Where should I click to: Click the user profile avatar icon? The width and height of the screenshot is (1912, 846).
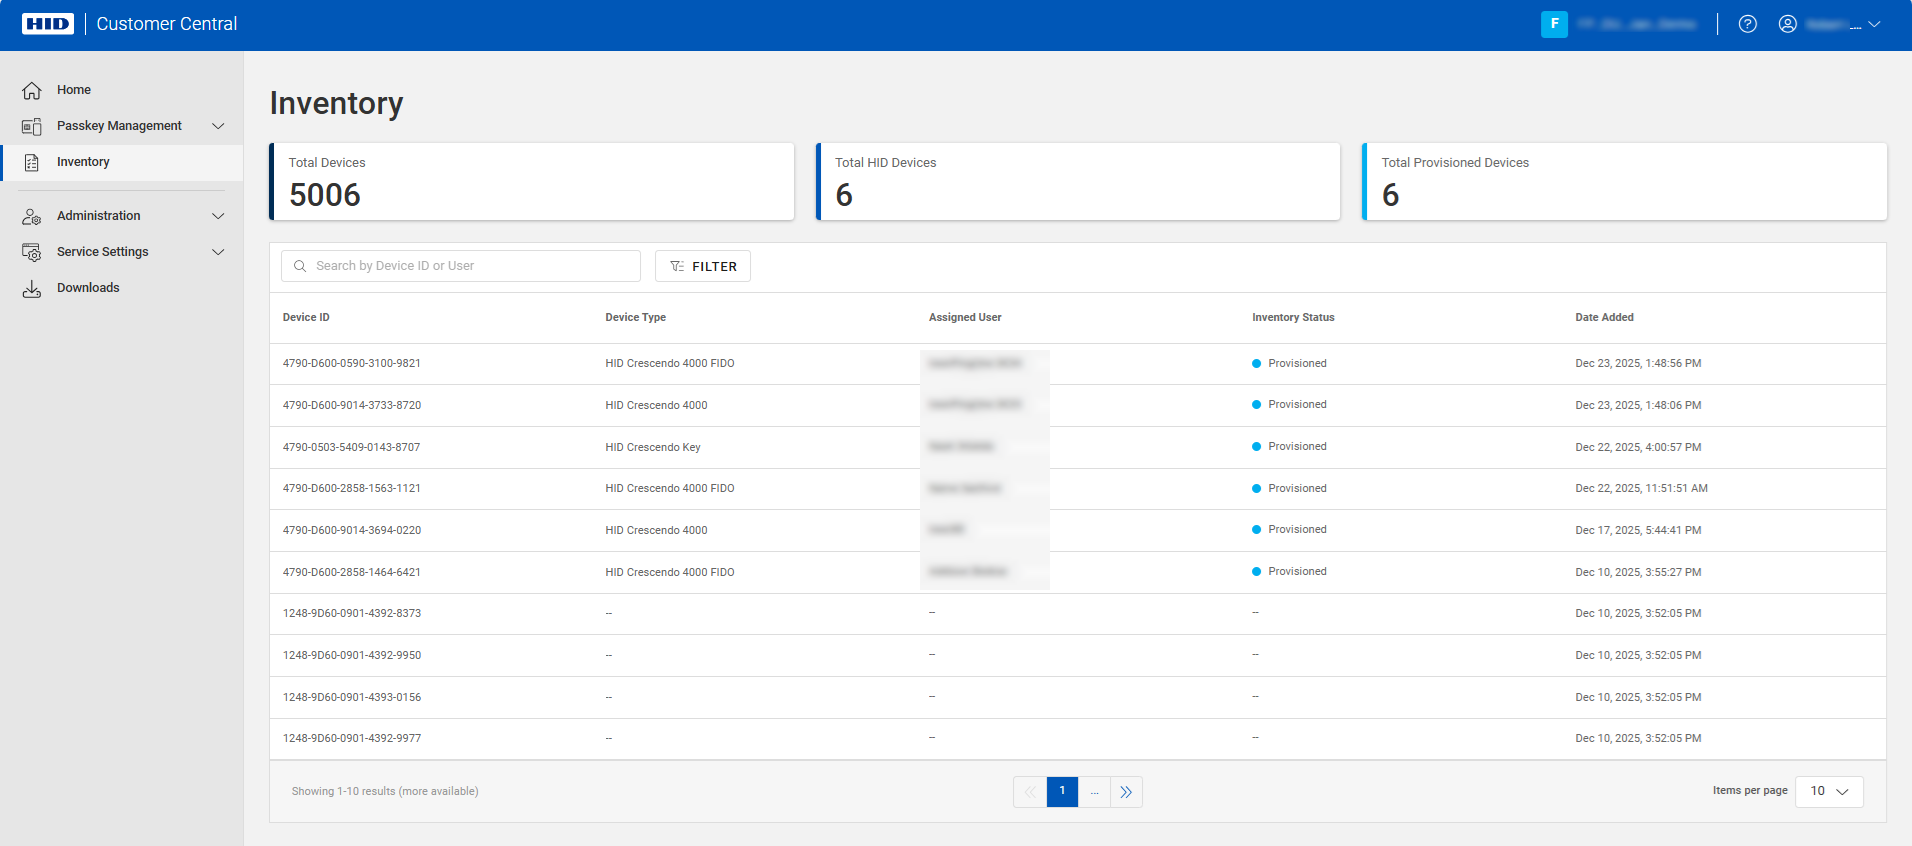click(1787, 24)
